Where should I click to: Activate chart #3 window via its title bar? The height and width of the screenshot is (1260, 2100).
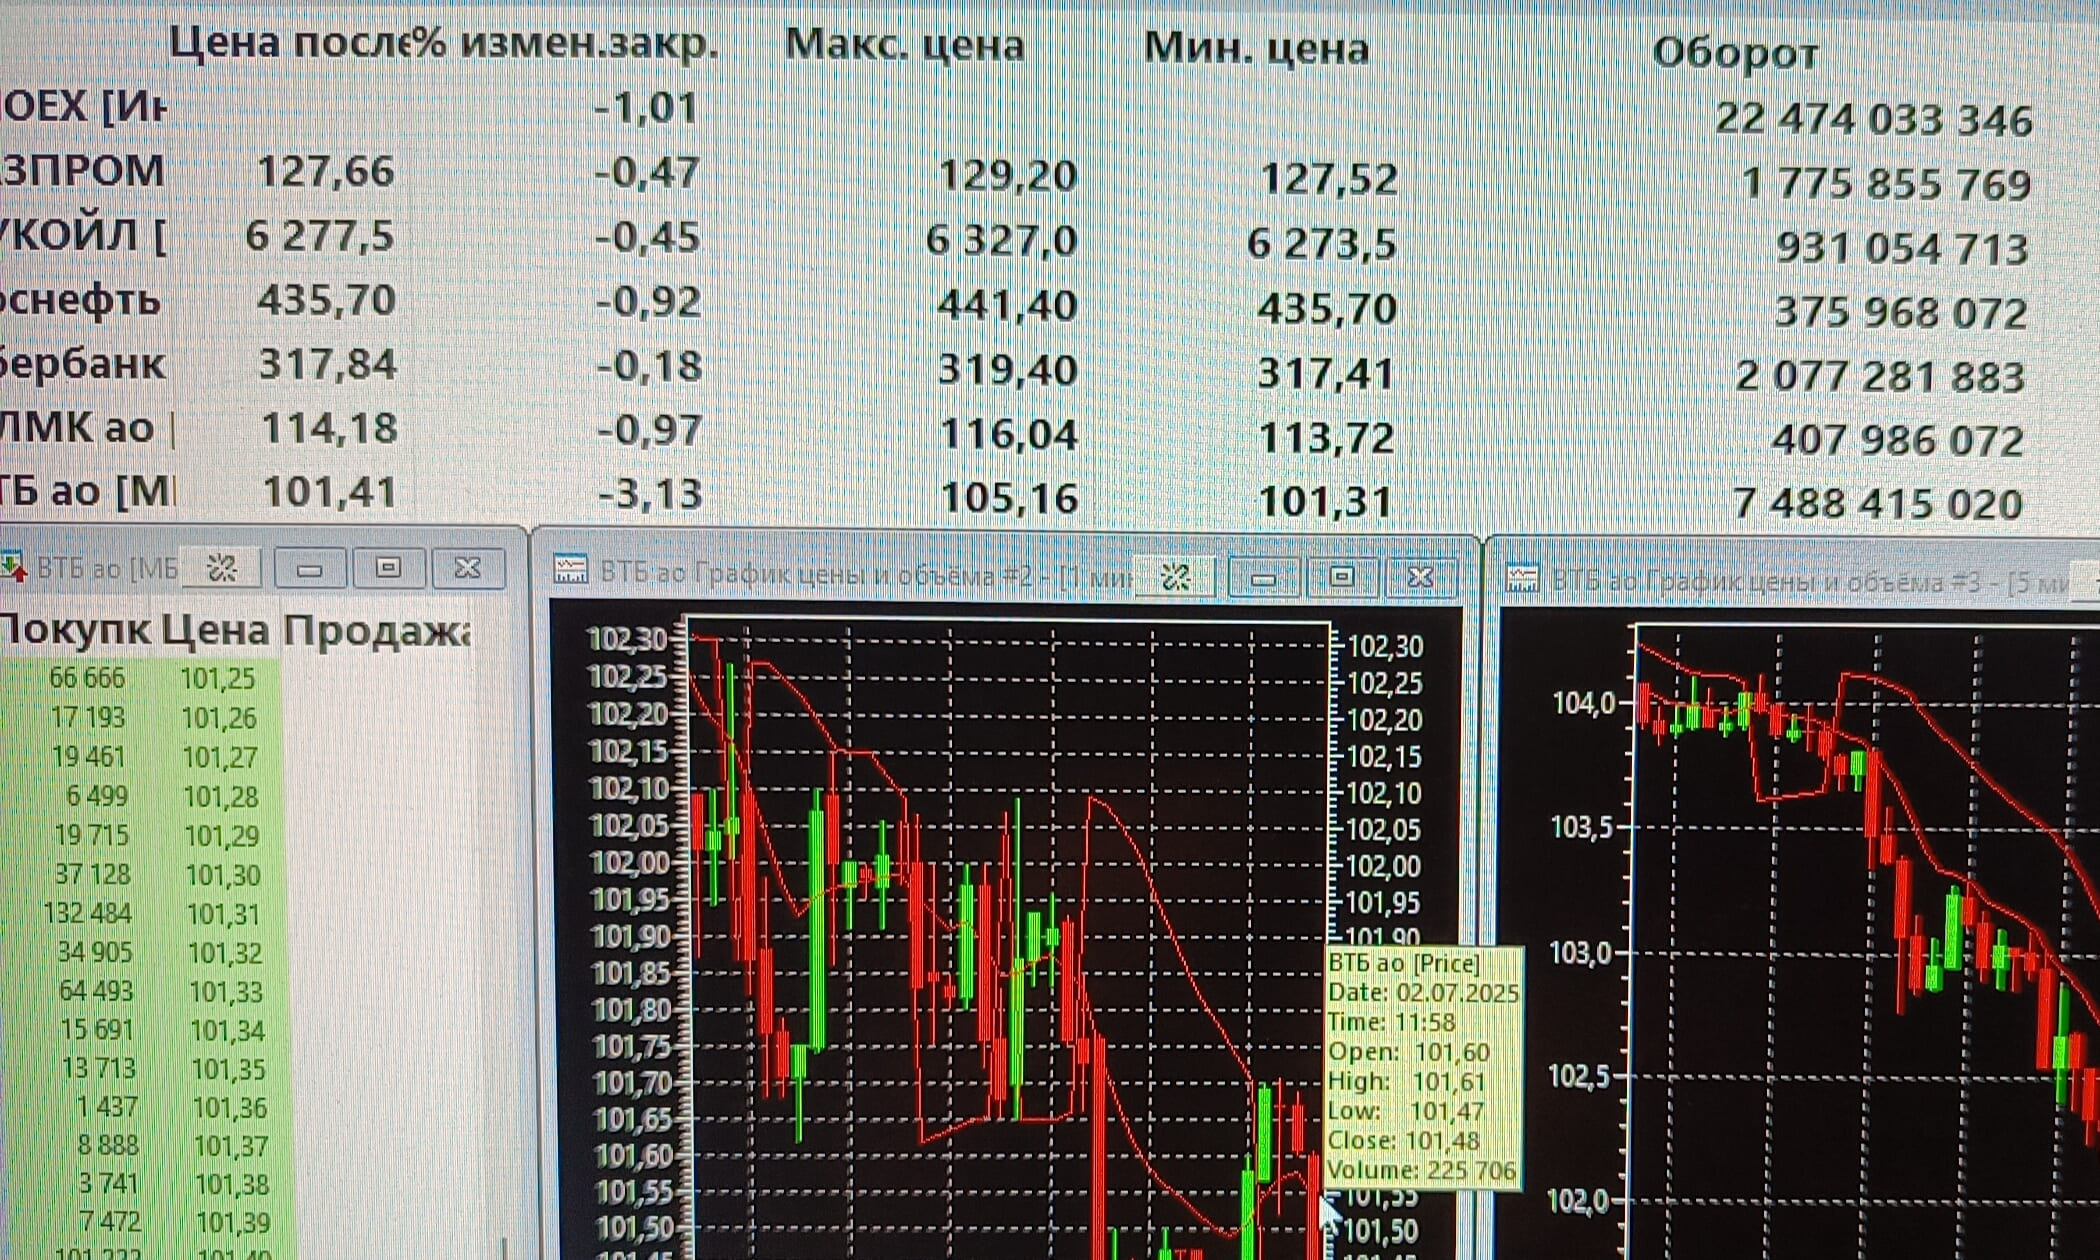pyautogui.click(x=1800, y=582)
